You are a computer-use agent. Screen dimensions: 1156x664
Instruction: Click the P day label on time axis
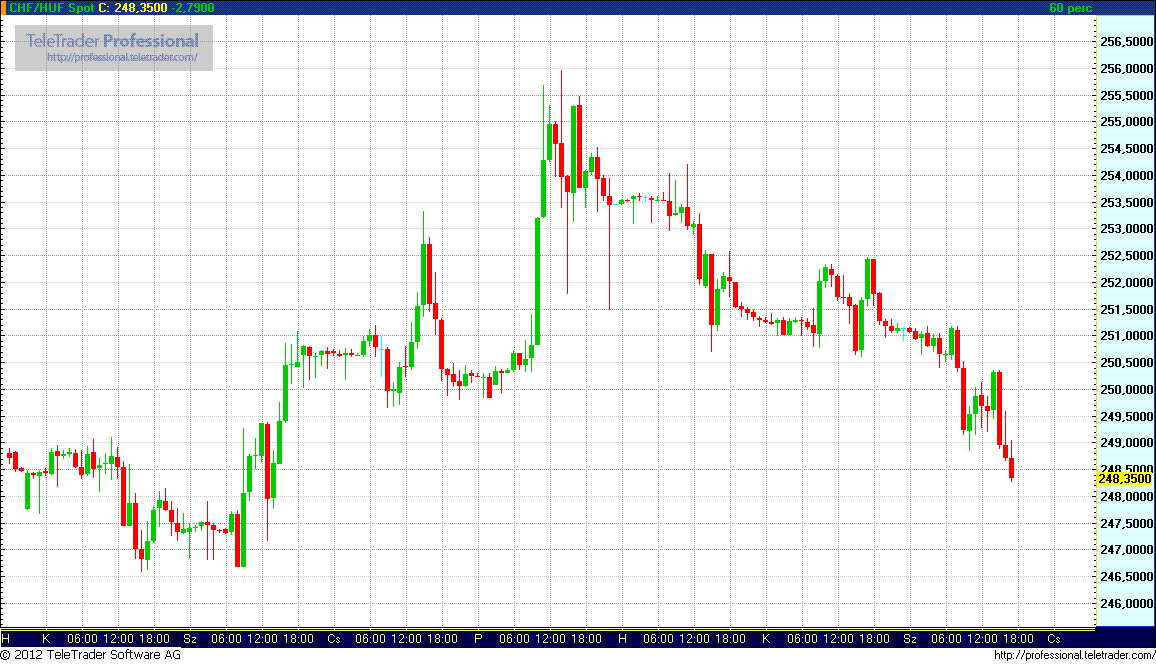point(478,638)
